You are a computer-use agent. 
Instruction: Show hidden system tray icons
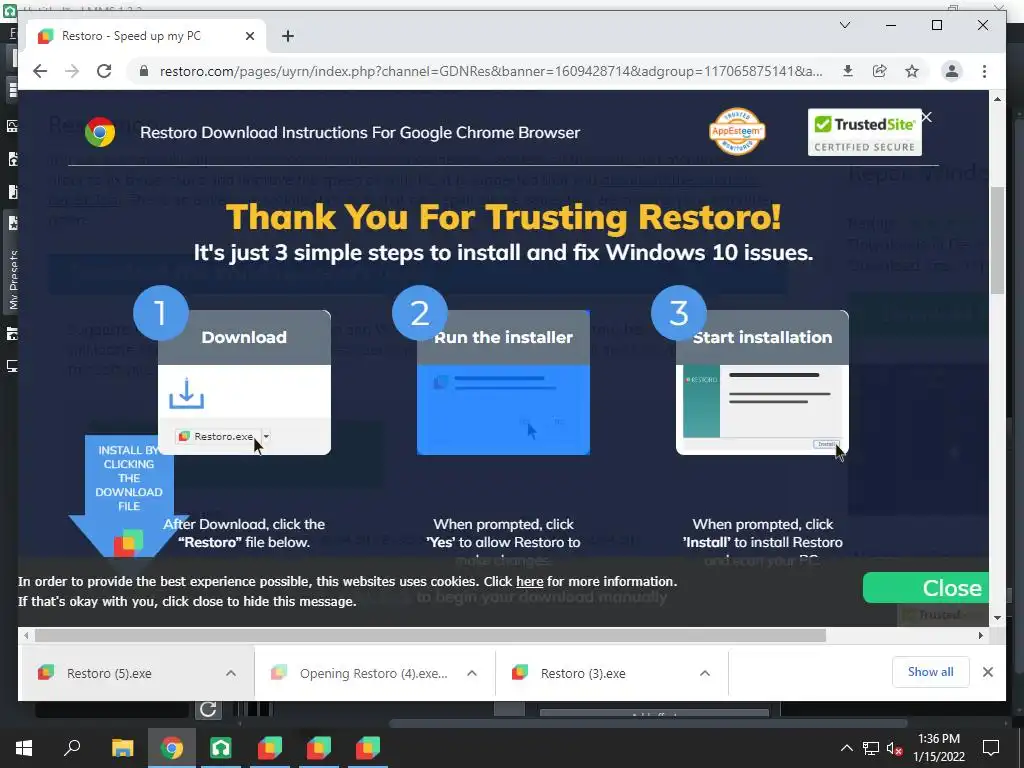(x=846, y=748)
